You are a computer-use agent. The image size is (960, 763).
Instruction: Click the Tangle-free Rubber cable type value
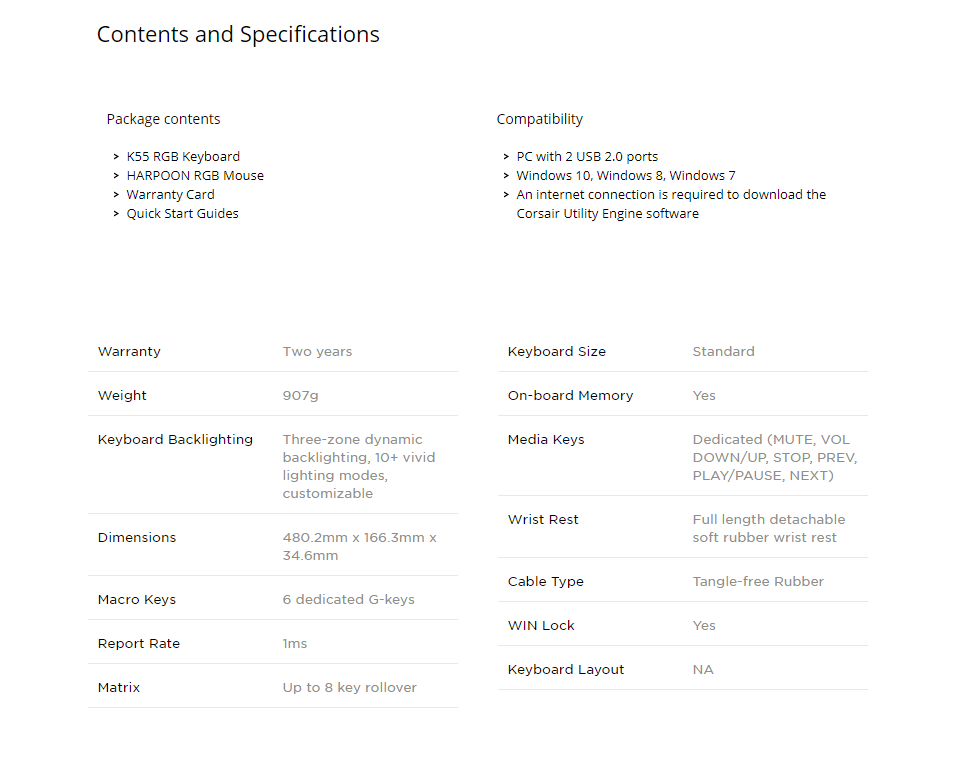758,582
